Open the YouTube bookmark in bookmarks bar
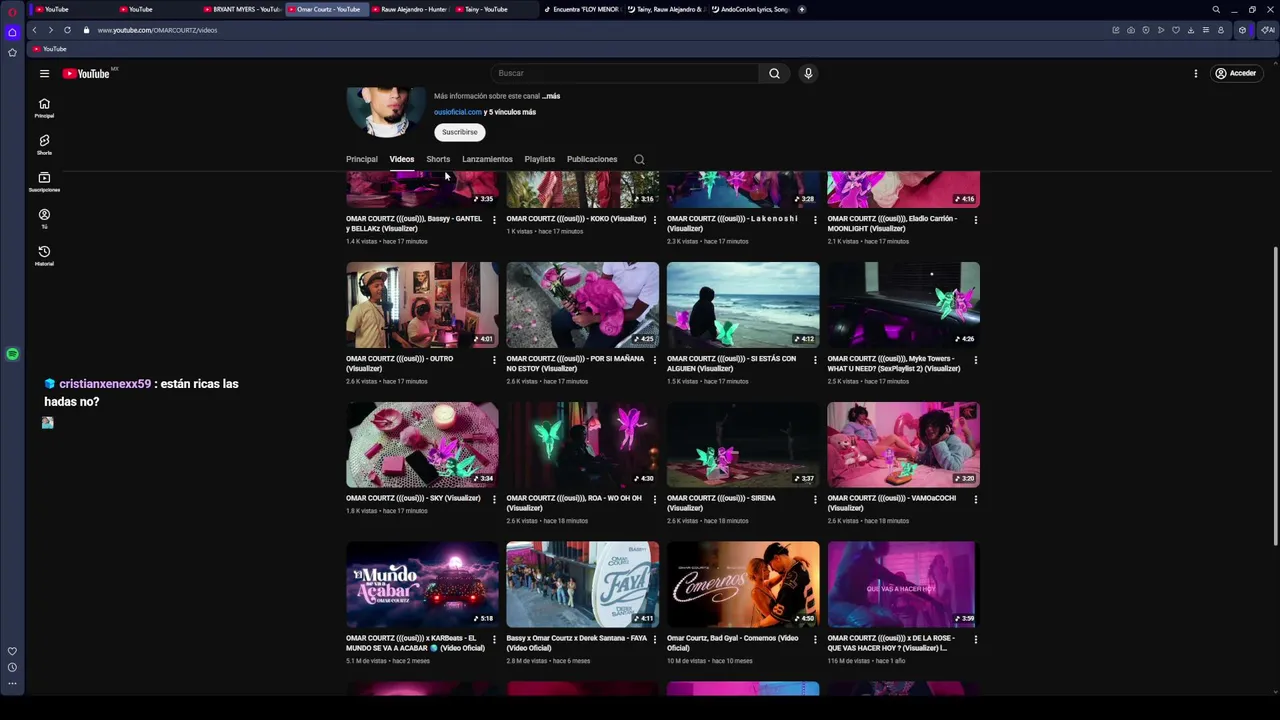 [x=50, y=49]
